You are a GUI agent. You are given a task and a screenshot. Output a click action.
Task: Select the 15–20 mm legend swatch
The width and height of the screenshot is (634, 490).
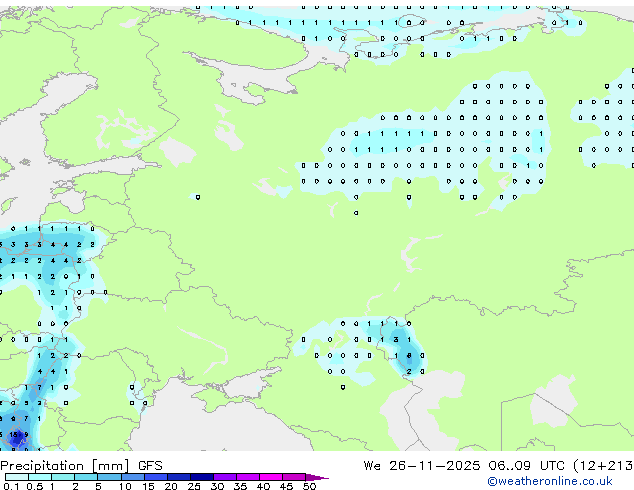[x=155, y=477]
